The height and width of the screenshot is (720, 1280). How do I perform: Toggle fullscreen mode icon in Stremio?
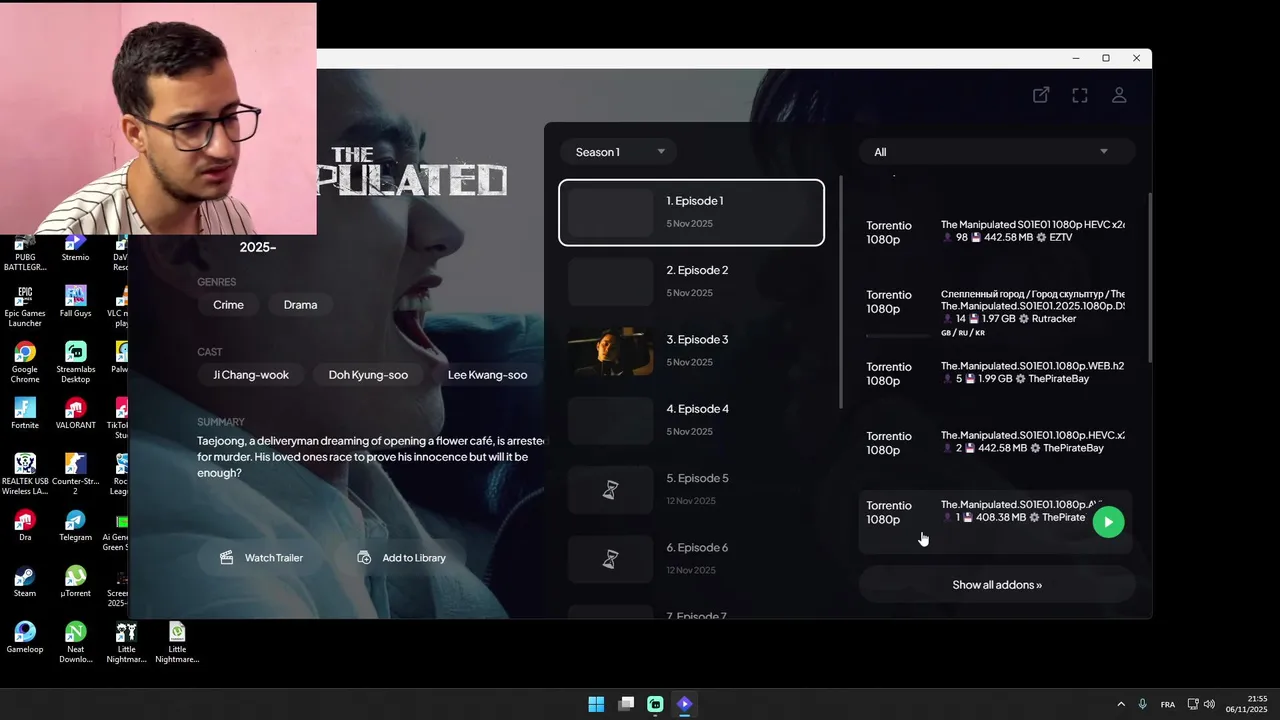point(1080,95)
